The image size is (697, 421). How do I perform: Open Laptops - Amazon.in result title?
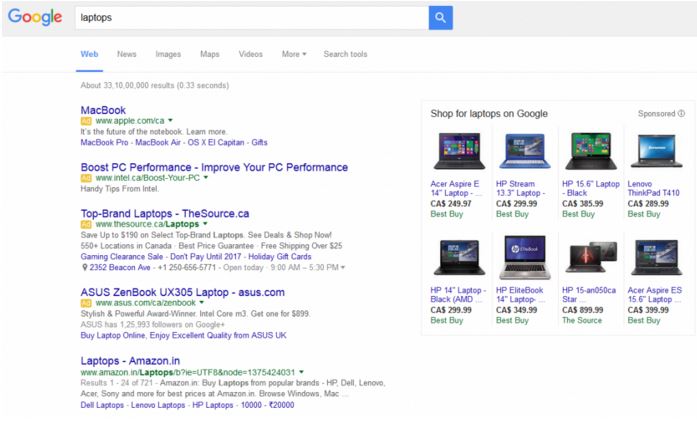(x=130, y=361)
